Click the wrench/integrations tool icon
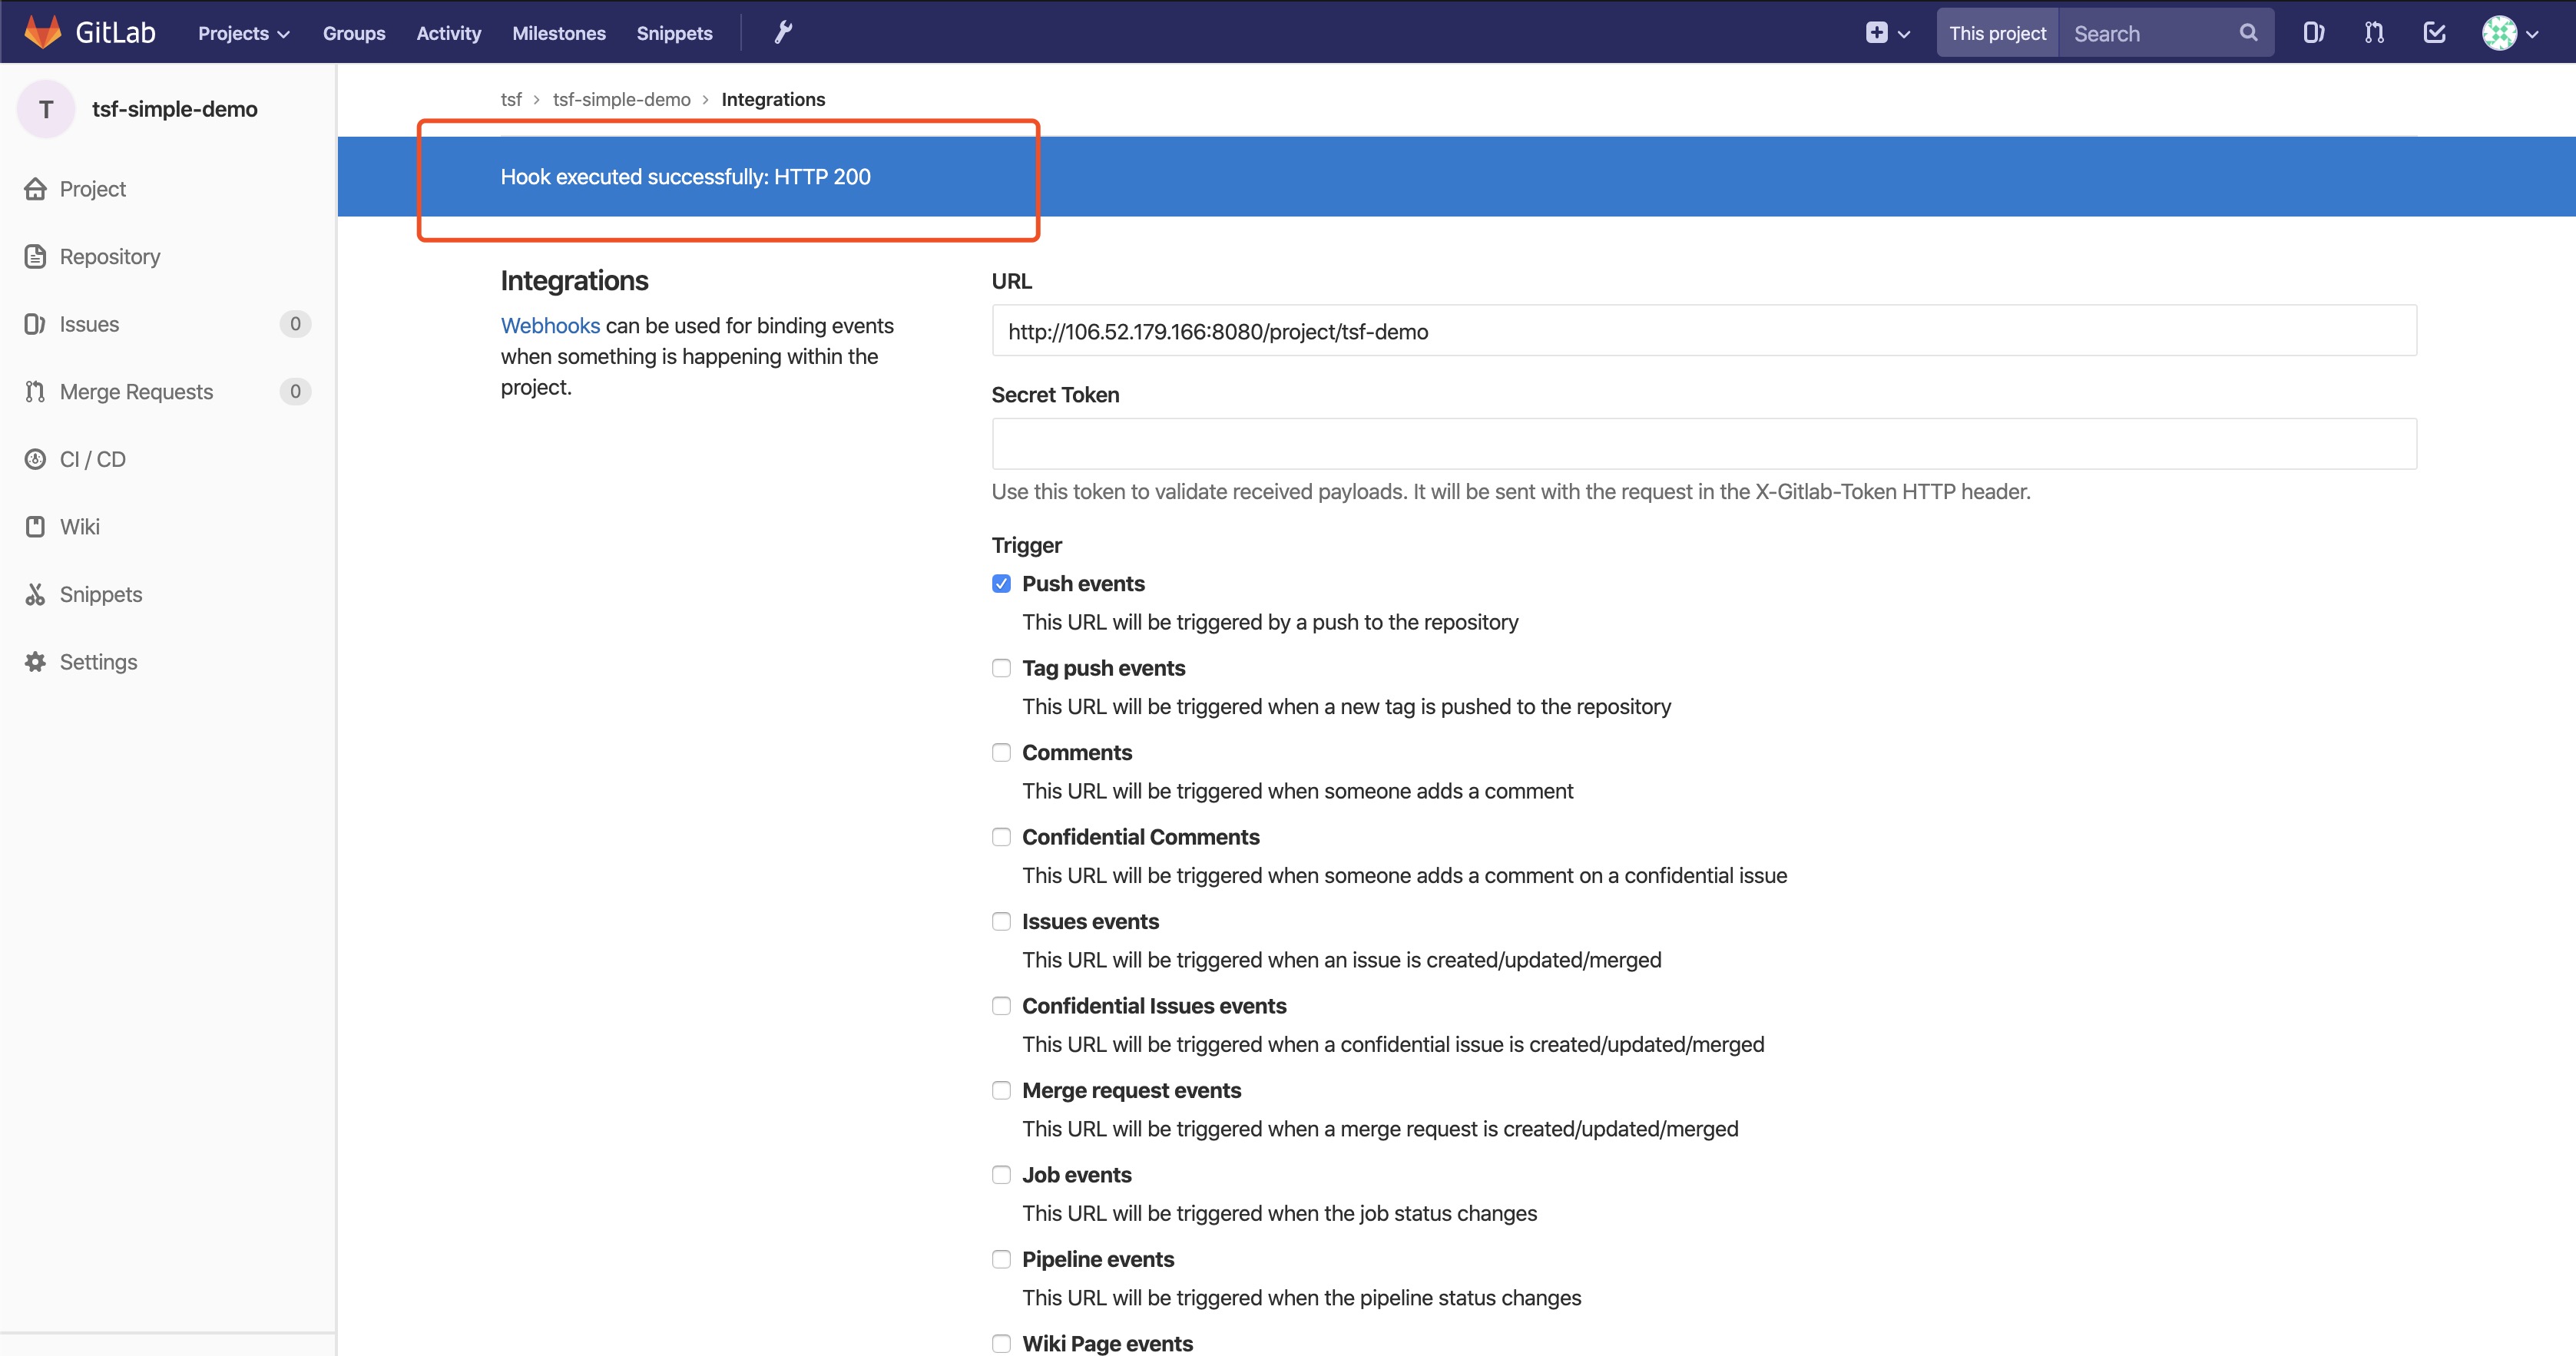Screen dimensions: 2576x1356 coord(782,32)
